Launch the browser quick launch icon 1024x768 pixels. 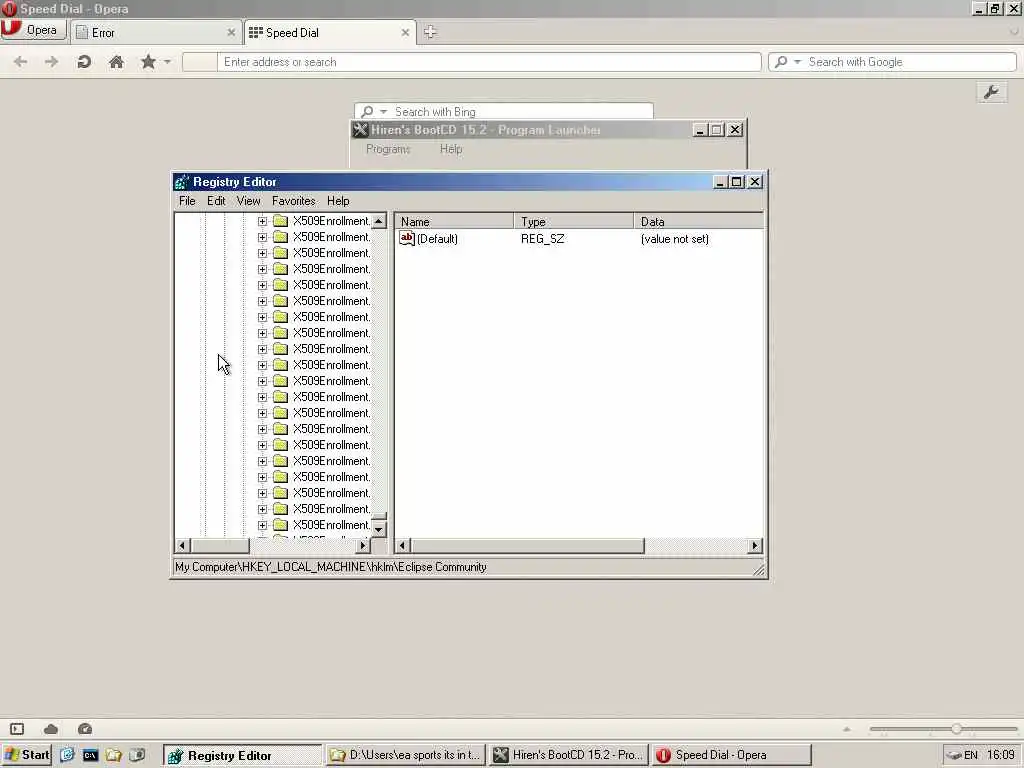(x=67, y=755)
